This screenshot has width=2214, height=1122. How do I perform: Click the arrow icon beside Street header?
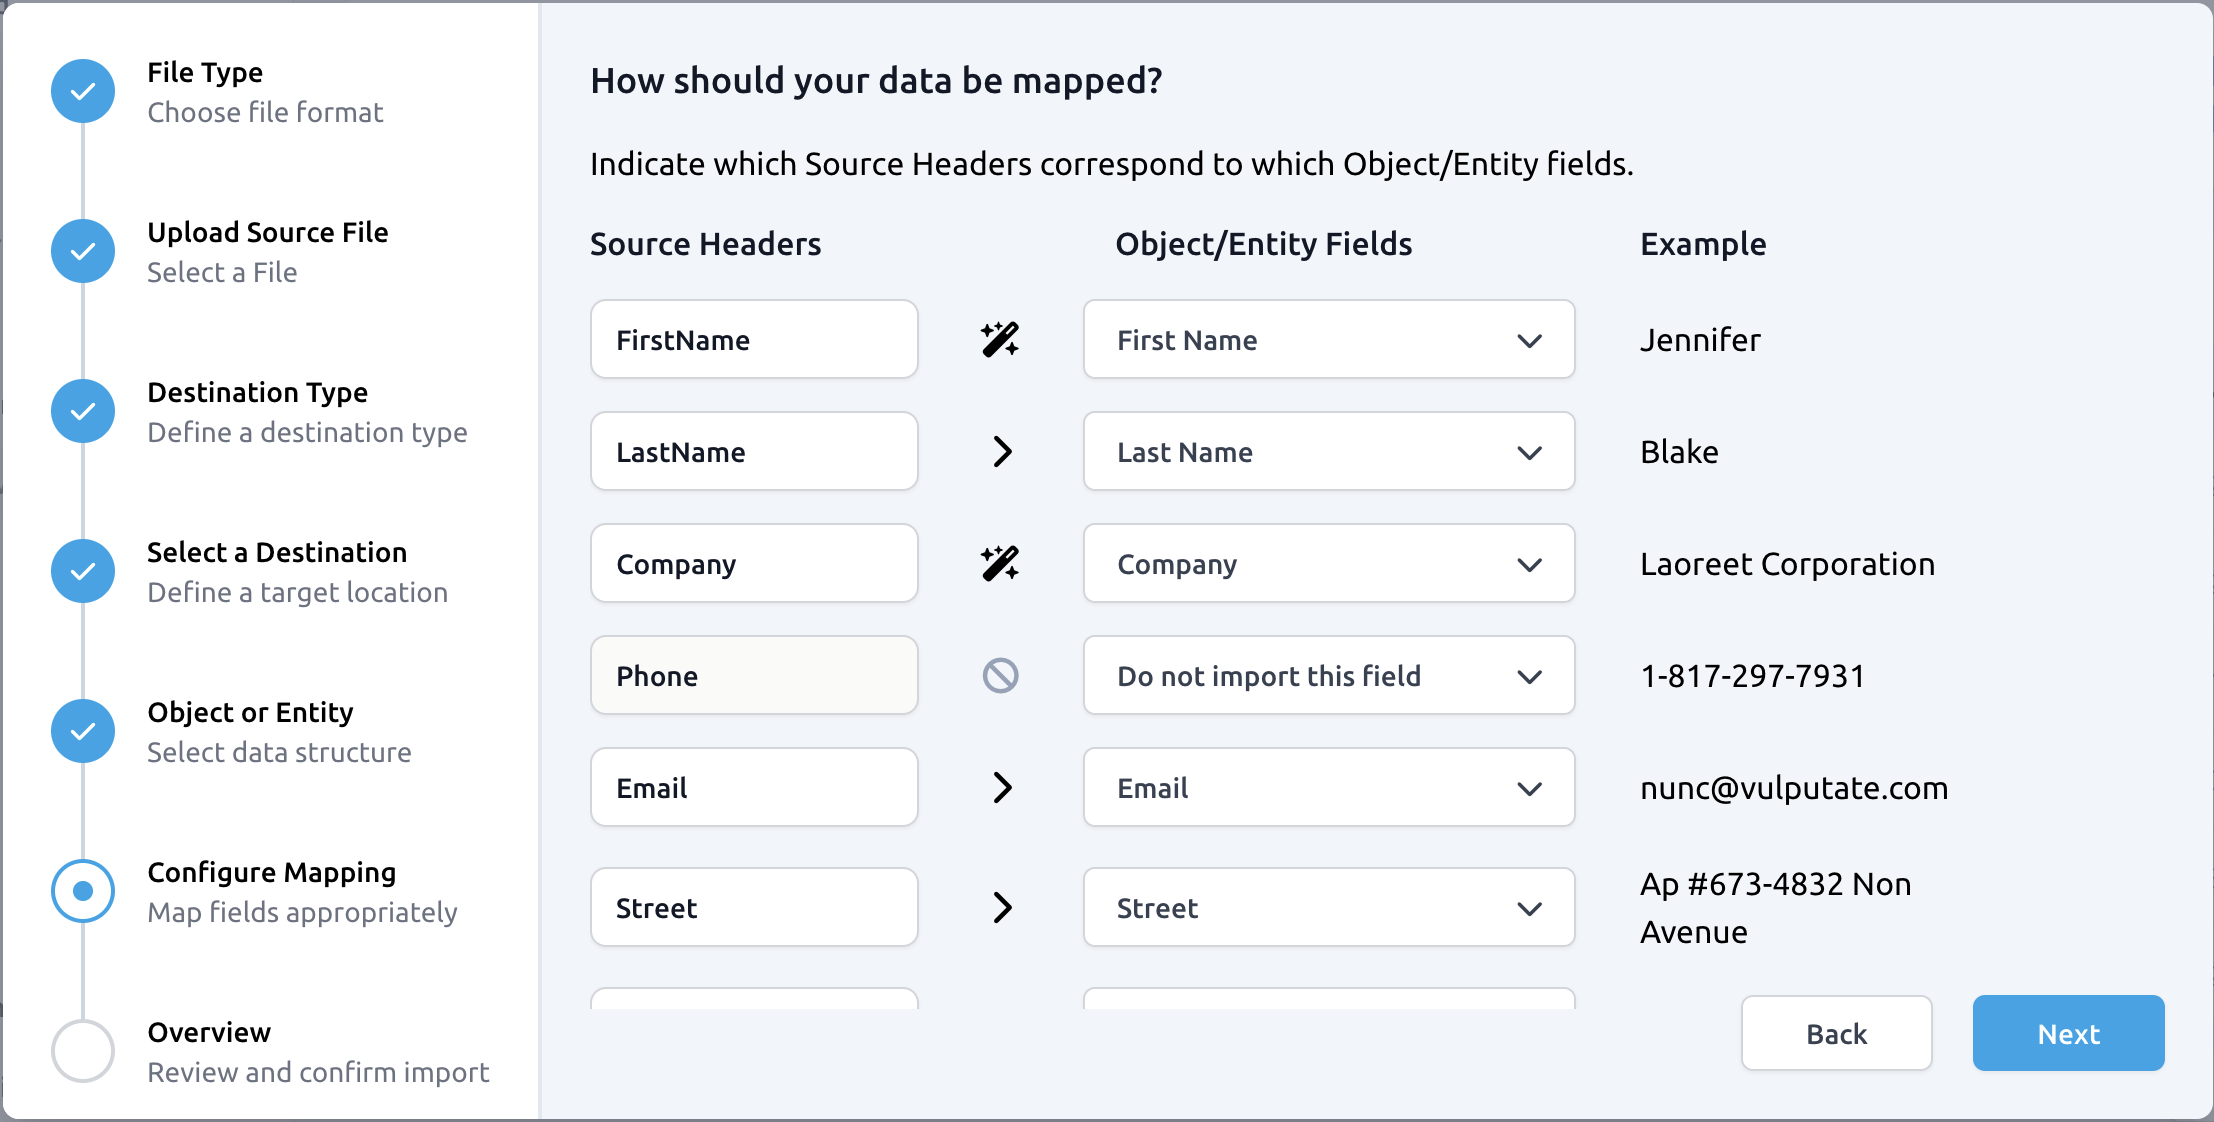click(x=1002, y=908)
